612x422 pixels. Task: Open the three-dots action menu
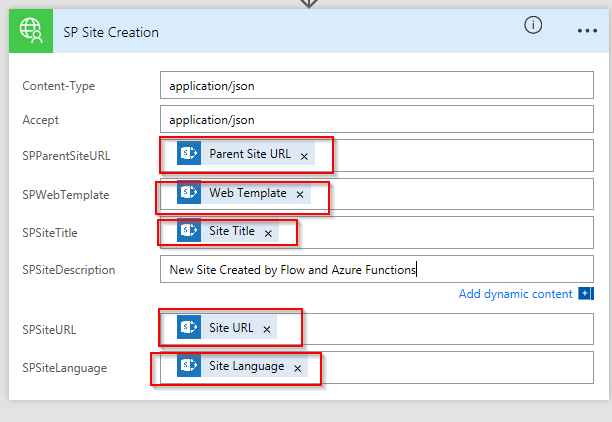pos(587,30)
